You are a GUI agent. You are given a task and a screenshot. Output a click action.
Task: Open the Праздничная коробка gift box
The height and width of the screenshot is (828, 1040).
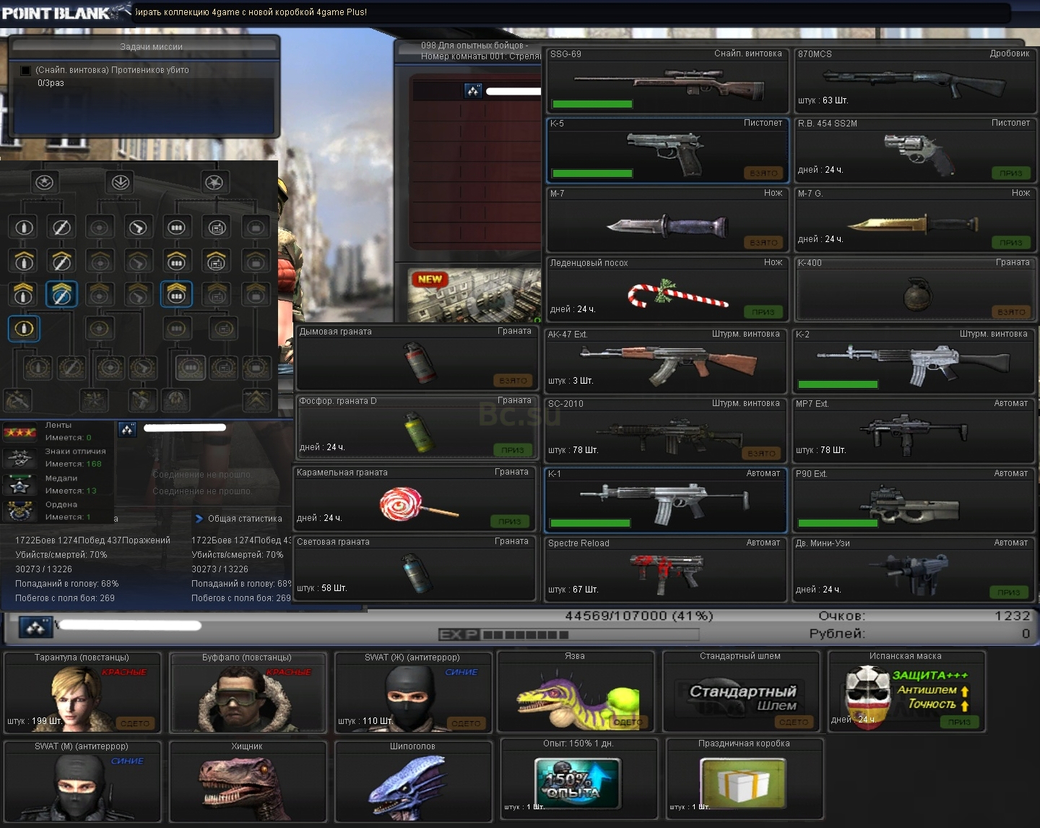click(x=744, y=783)
